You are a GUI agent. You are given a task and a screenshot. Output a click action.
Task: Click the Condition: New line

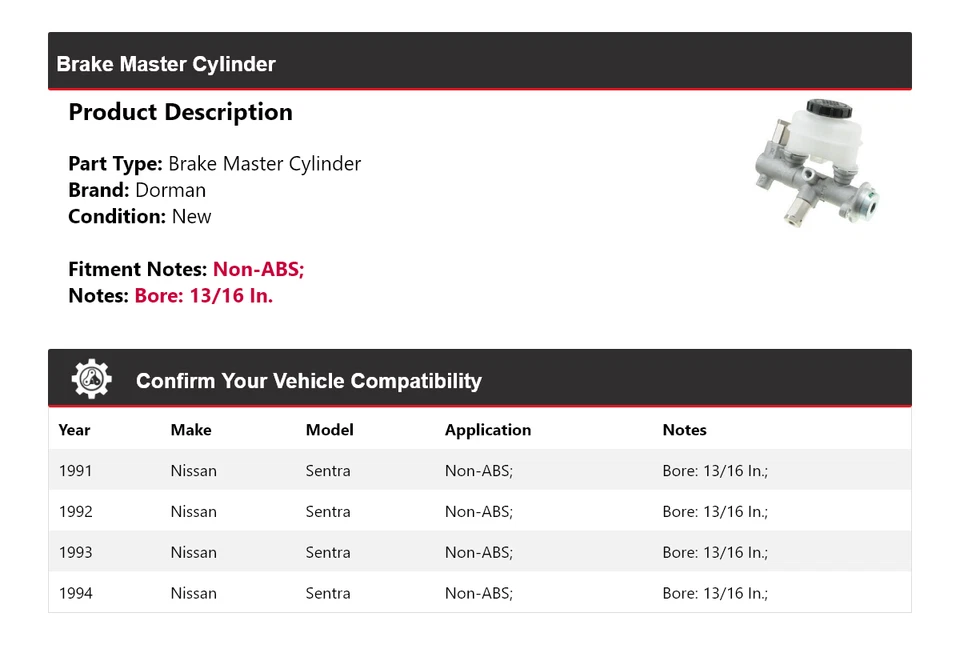point(139,216)
